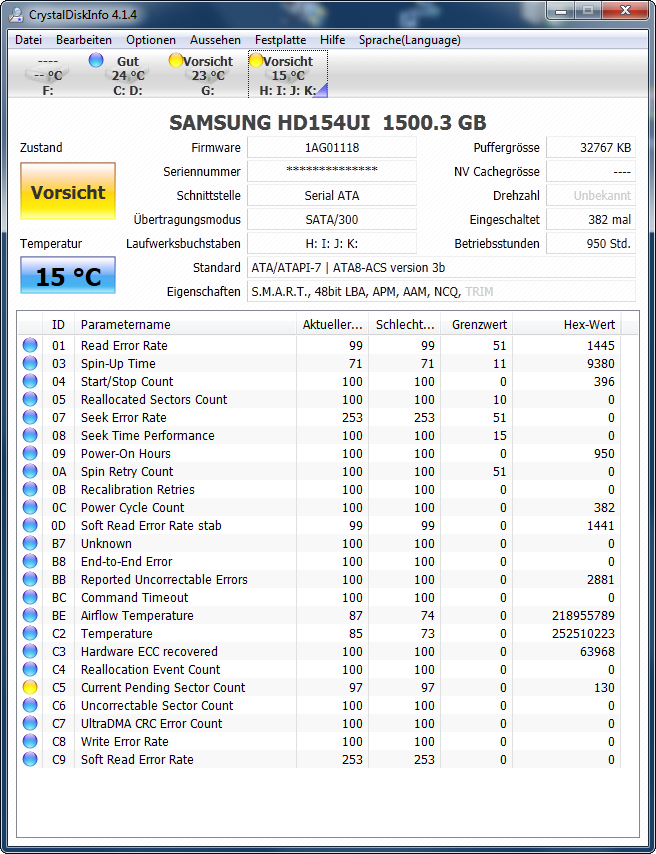Click the status icon for Power-On Hours
Viewport: 656px width, 854px height.
click(30, 453)
